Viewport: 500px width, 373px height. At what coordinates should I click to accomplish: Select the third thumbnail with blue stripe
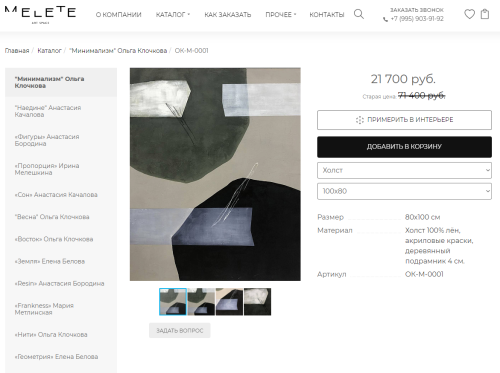[229, 302]
